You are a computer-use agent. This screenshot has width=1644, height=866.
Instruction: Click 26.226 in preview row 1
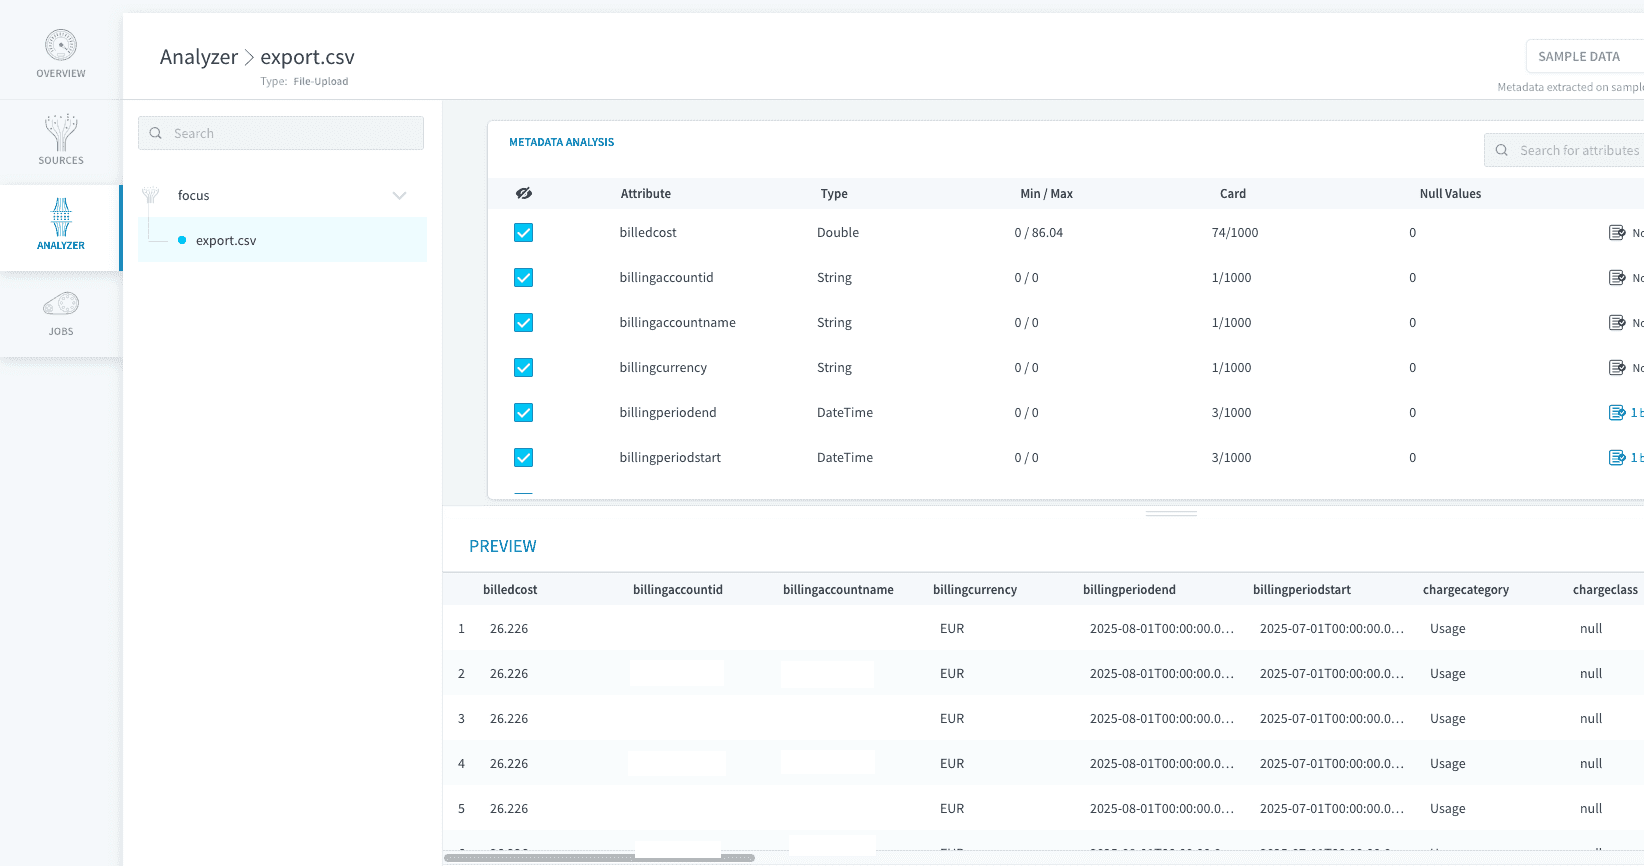[509, 629]
